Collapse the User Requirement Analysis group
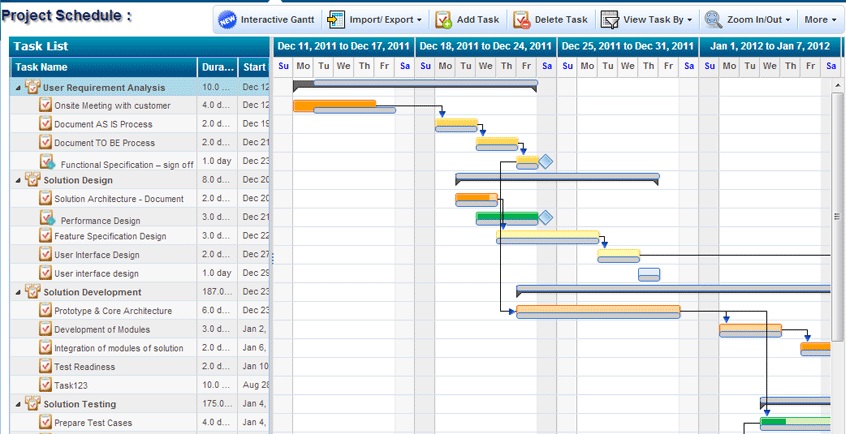Viewport: 846px width, 434px height. pyautogui.click(x=18, y=87)
